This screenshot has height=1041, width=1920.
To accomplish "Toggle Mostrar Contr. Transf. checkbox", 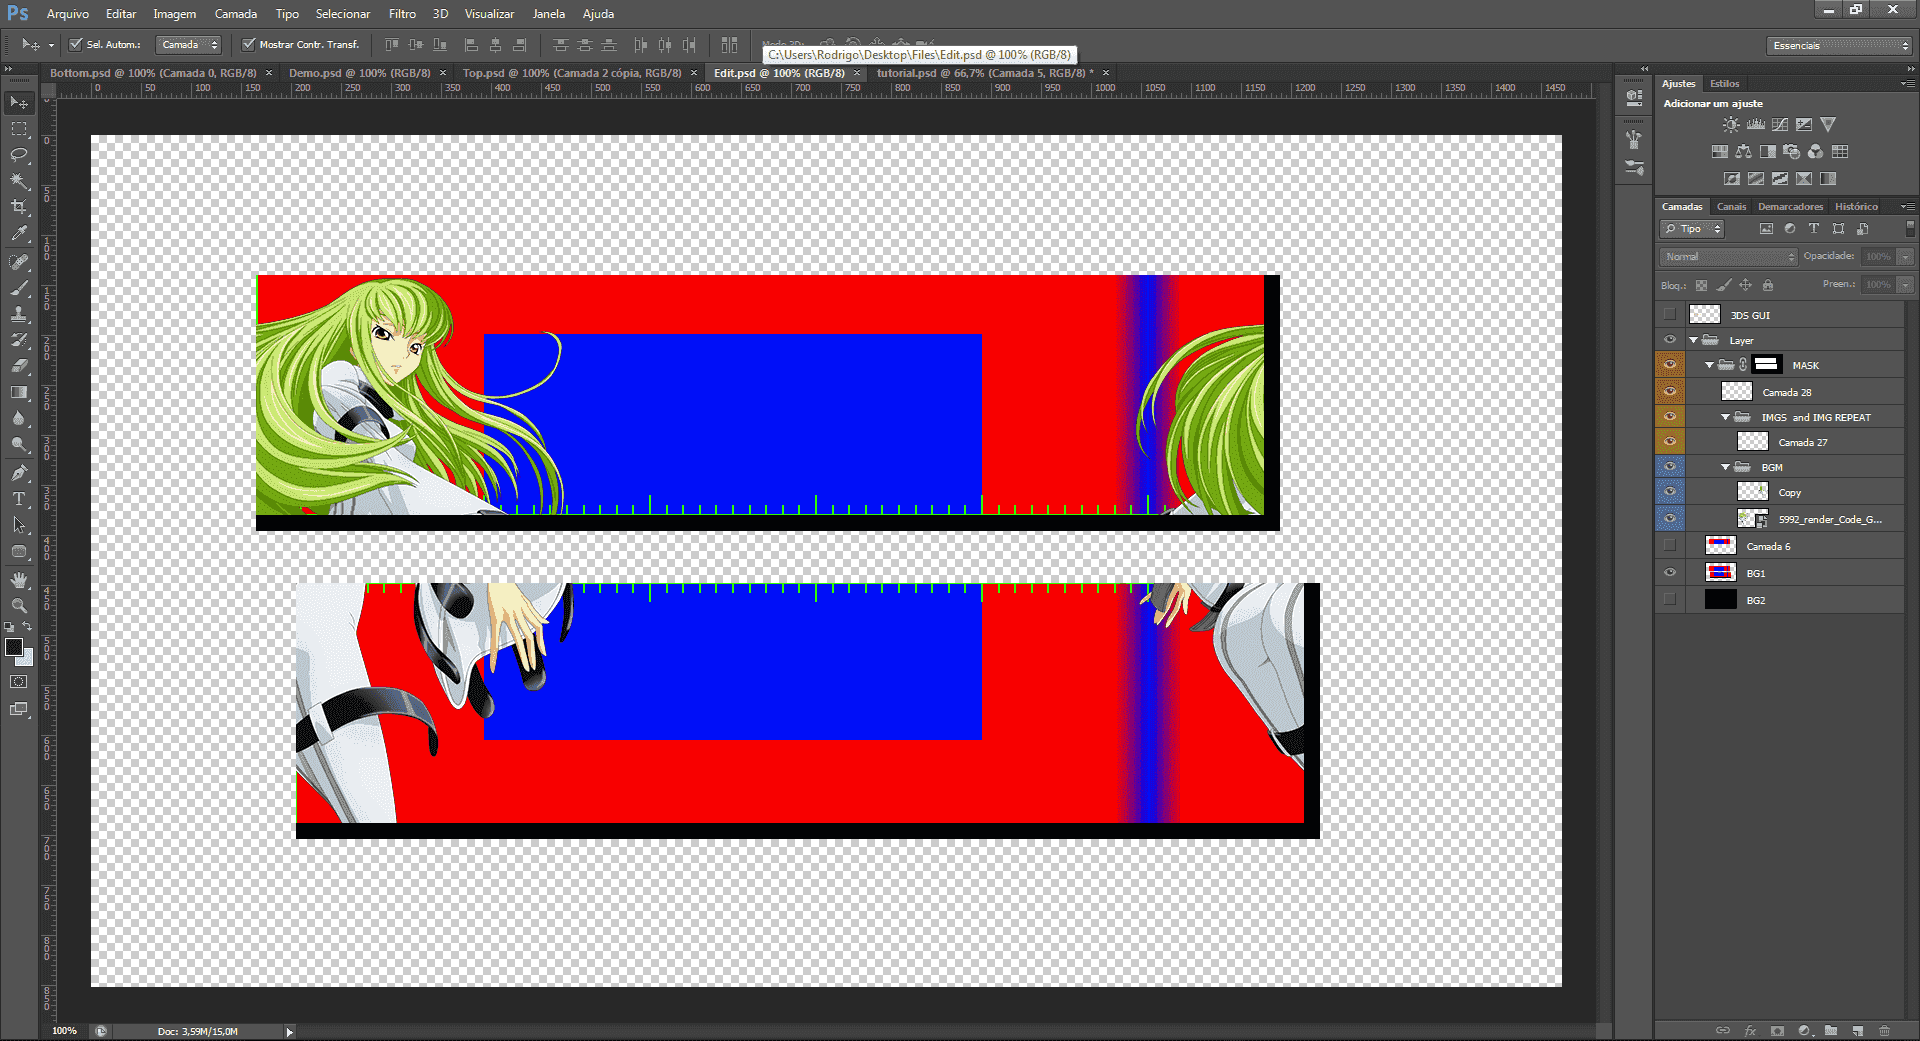I will pyautogui.click(x=249, y=45).
